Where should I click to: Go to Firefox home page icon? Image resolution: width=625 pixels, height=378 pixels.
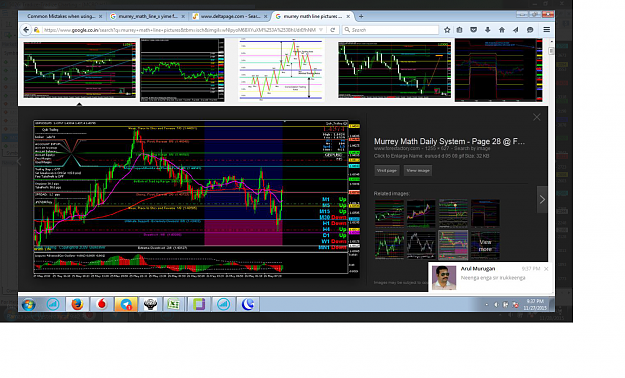[502, 30]
